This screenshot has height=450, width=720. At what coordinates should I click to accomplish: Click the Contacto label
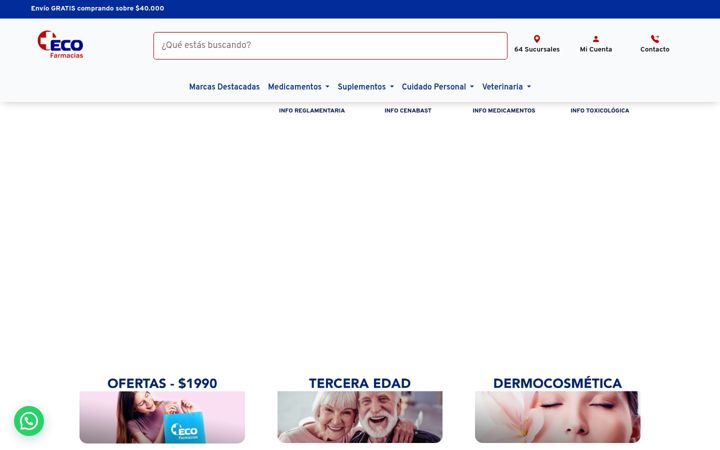coord(655,50)
